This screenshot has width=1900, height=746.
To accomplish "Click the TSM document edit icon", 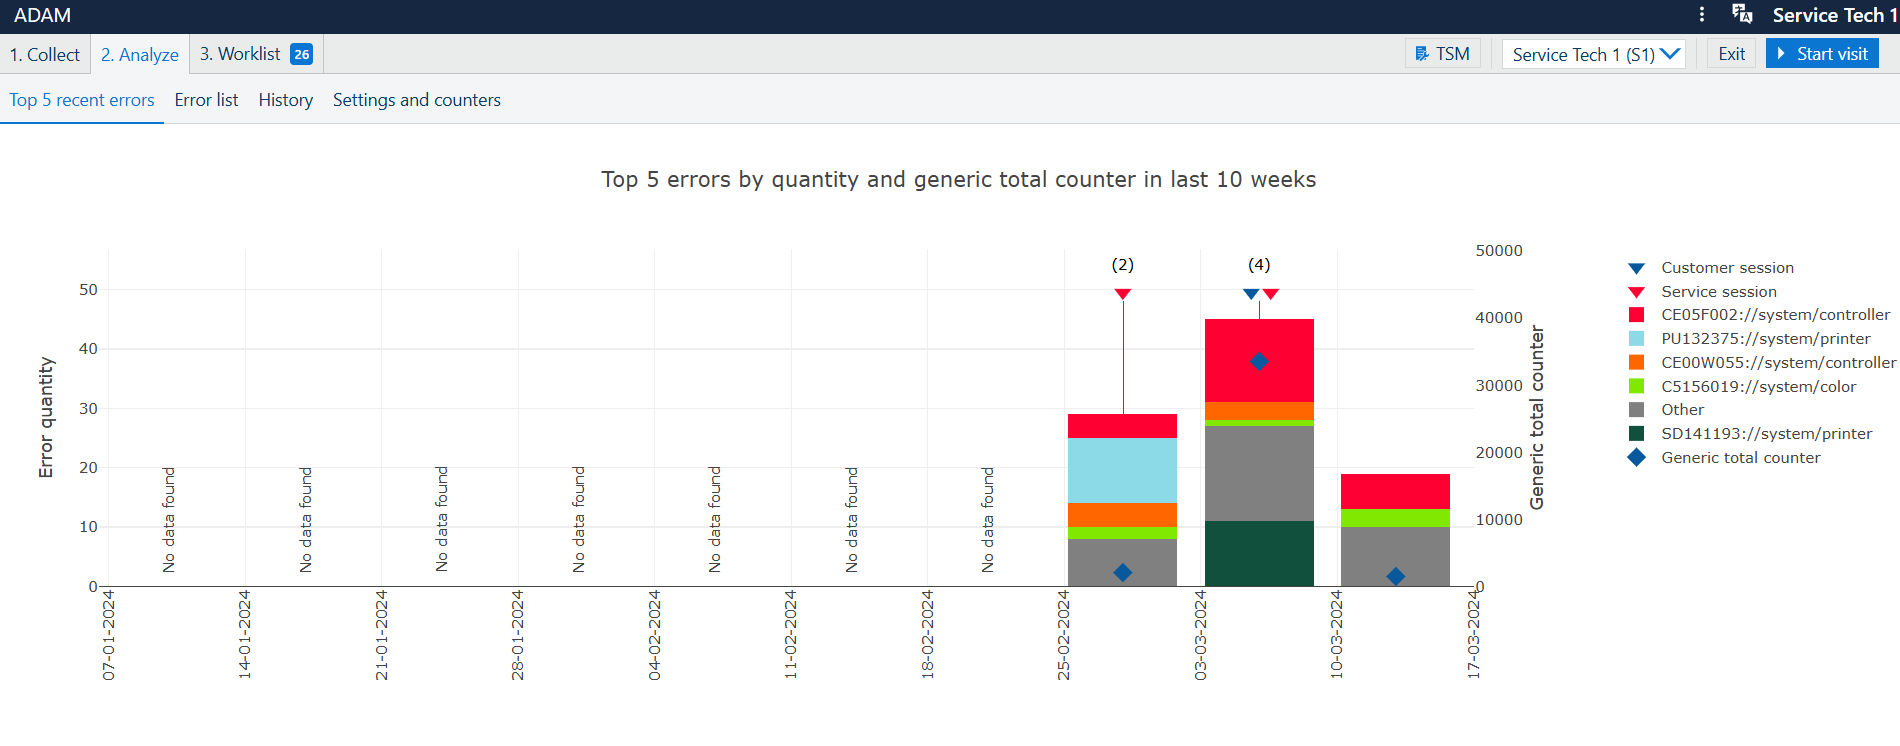I will point(1422,54).
